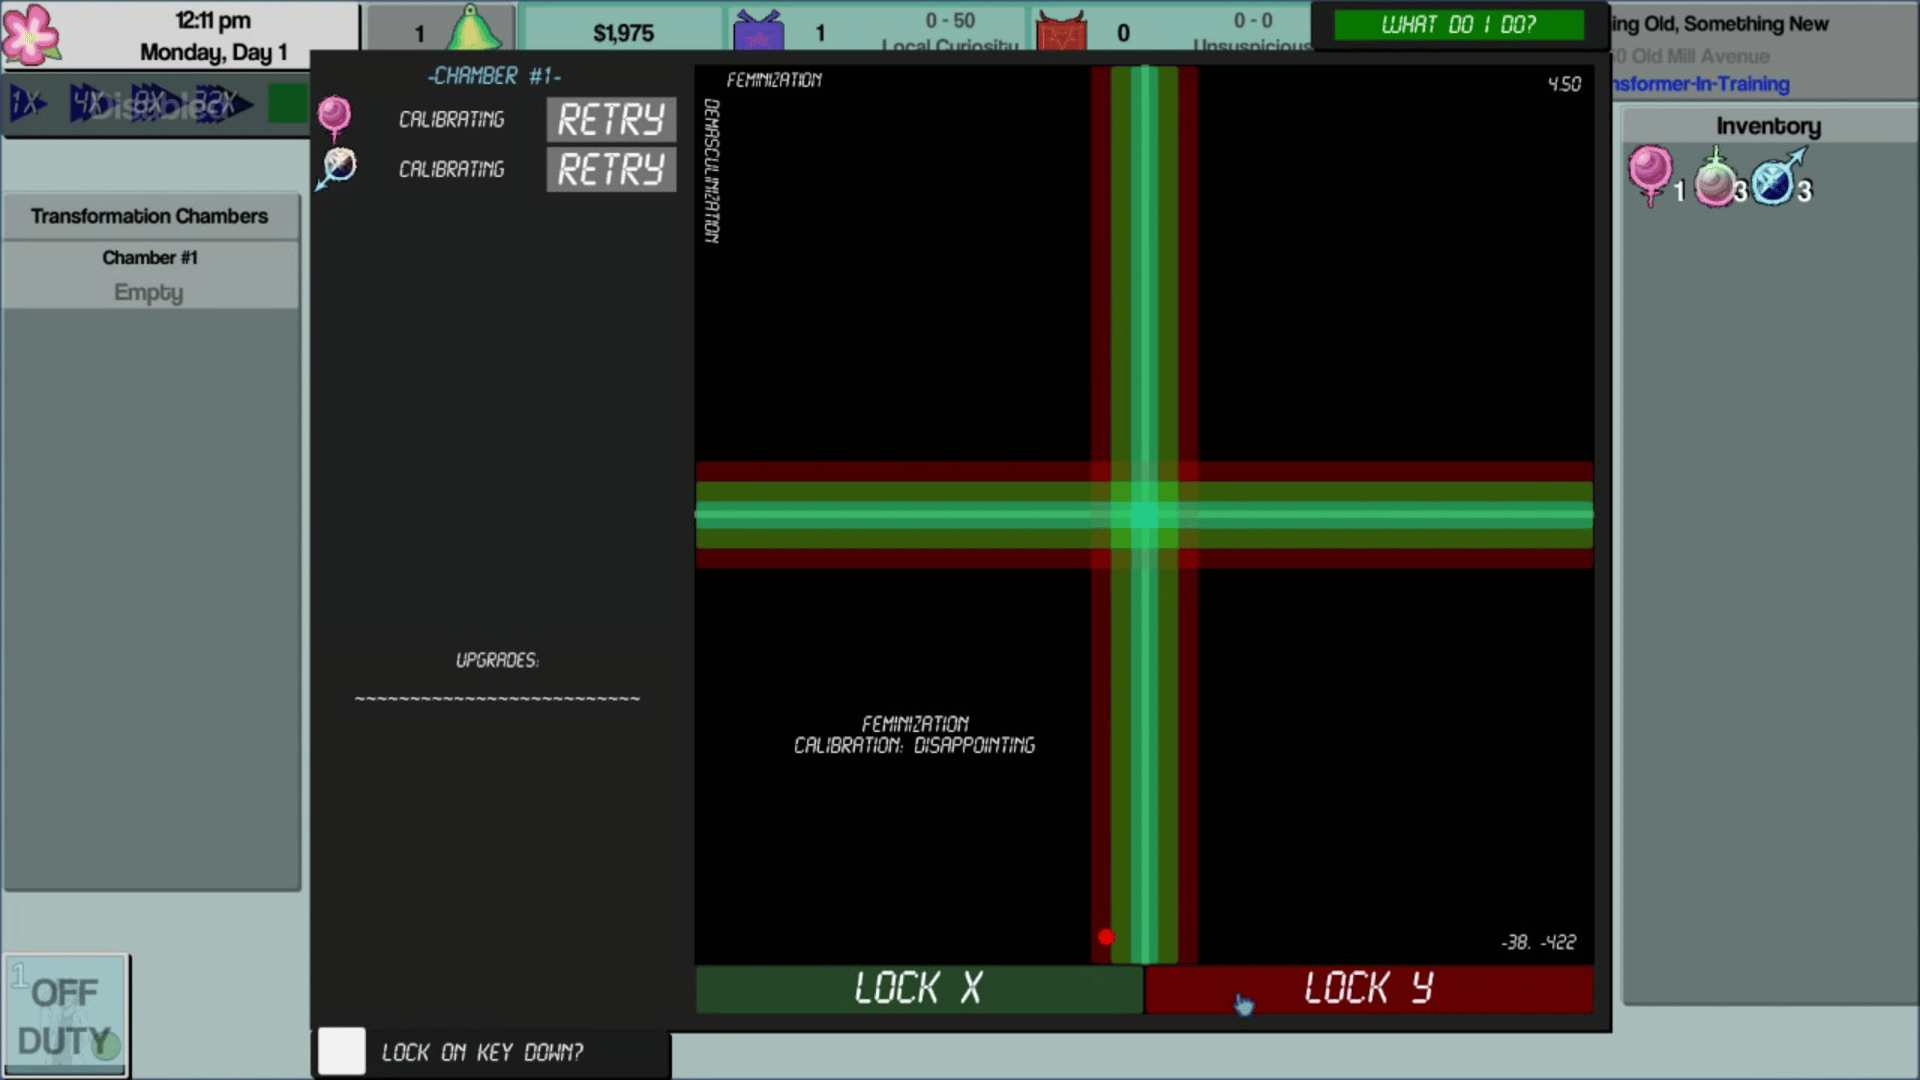
Task: Click the purple gift box curiosity icon
Action: click(759, 30)
